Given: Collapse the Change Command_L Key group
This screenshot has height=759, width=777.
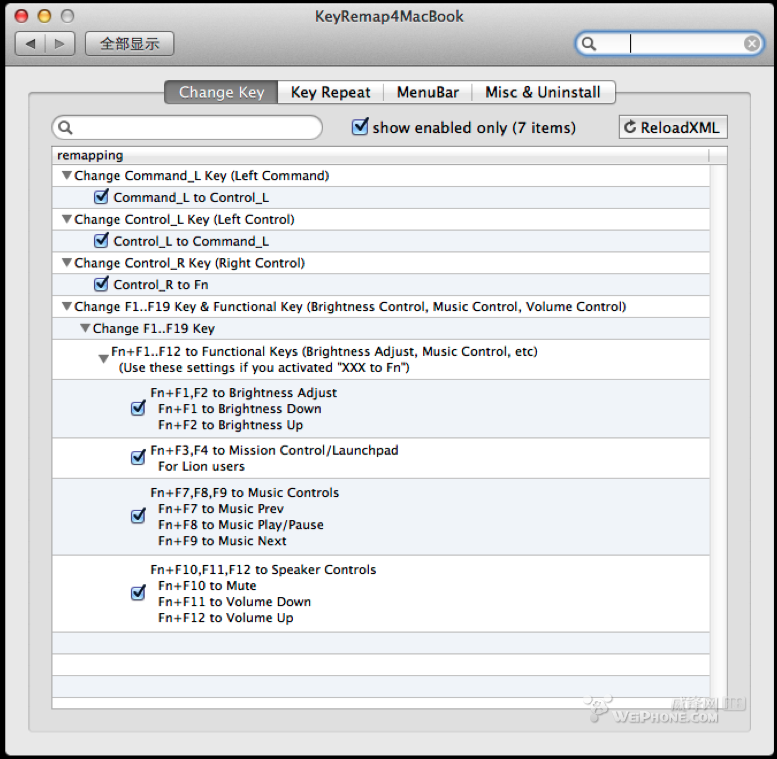Looking at the screenshot, I should coord(66,175).
